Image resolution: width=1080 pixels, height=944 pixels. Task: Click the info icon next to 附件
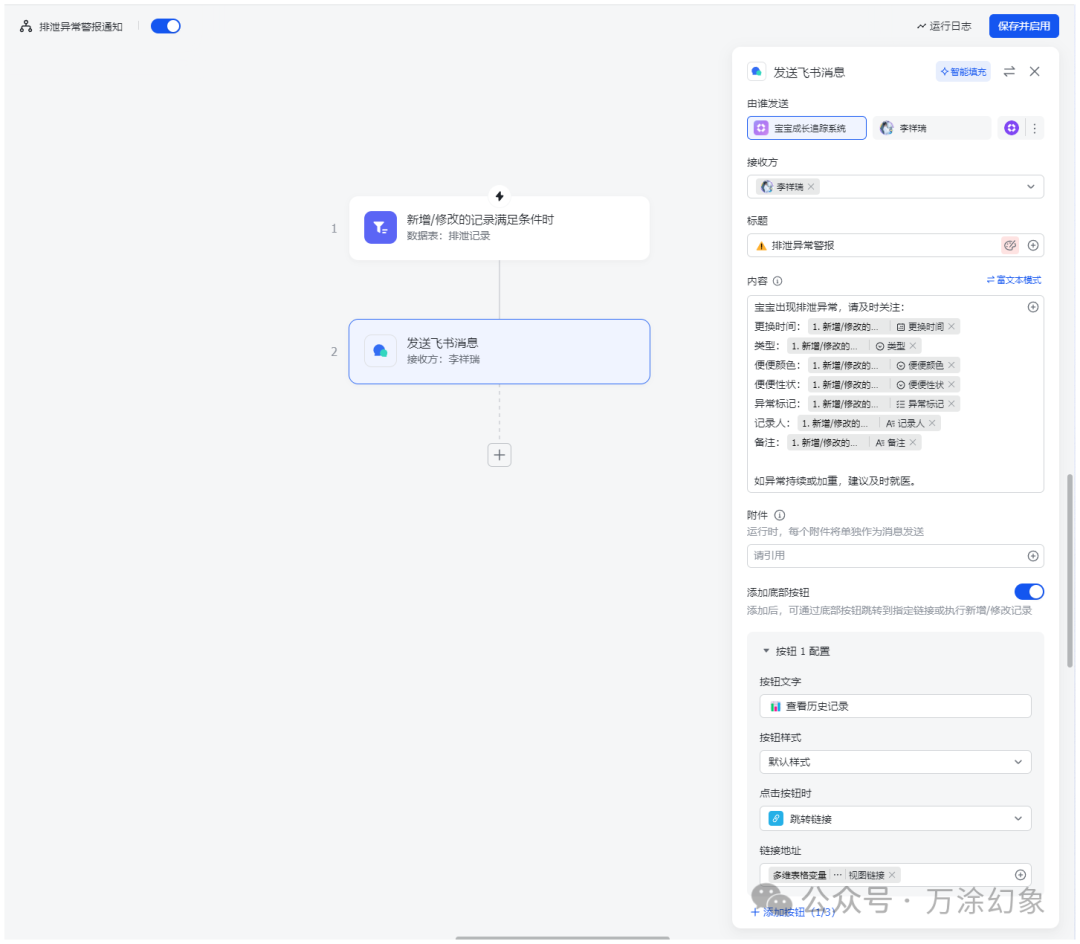coord(779,515)
